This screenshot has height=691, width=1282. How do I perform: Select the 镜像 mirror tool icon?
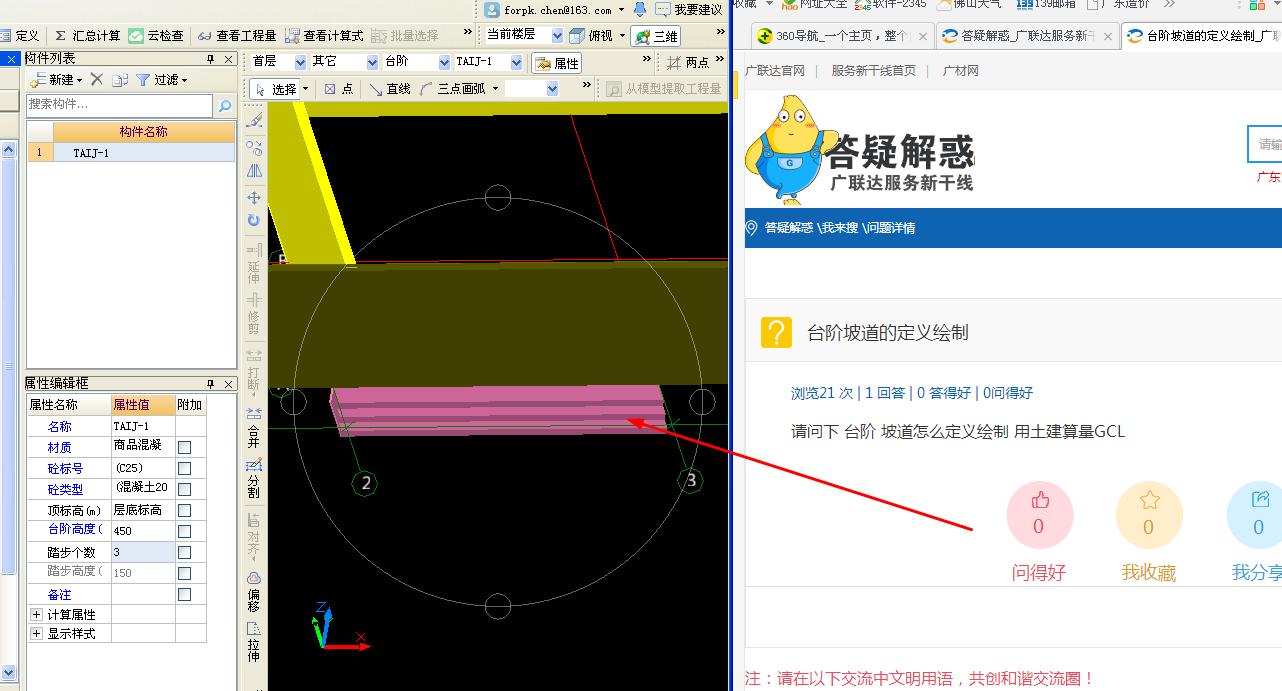coord(254,171)
